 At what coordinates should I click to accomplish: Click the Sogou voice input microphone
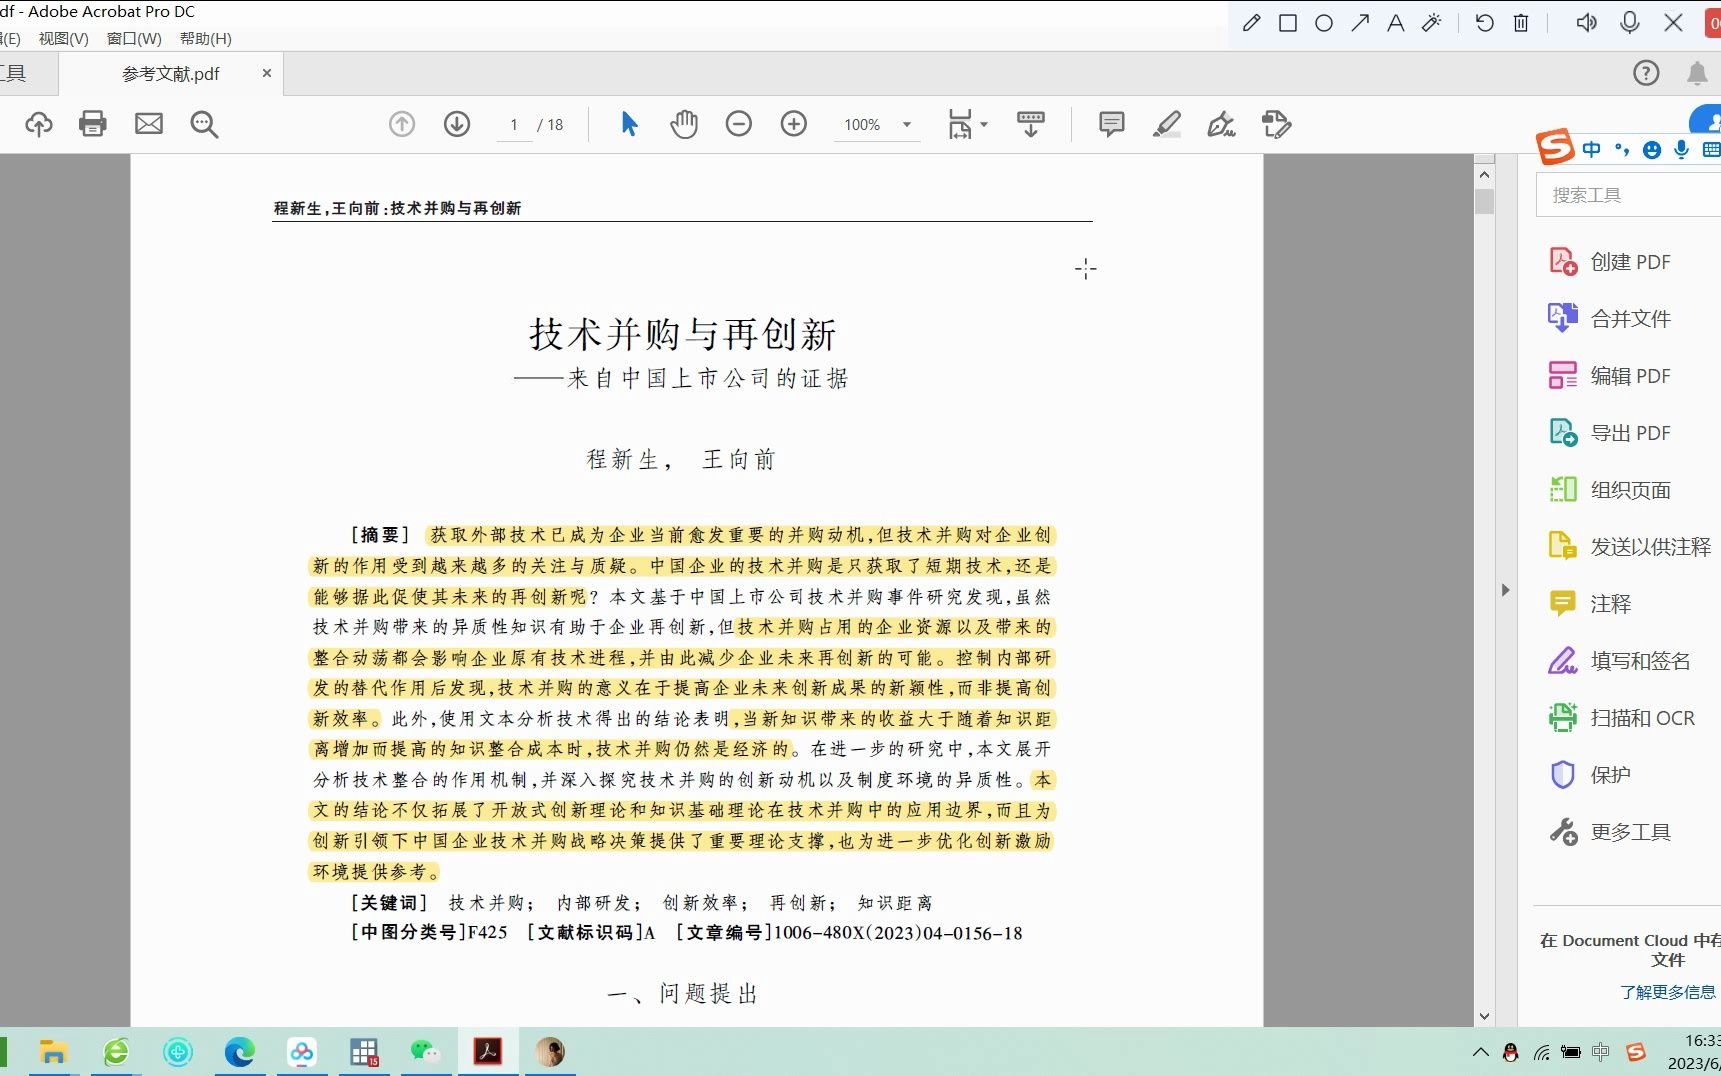(1682, 149)
